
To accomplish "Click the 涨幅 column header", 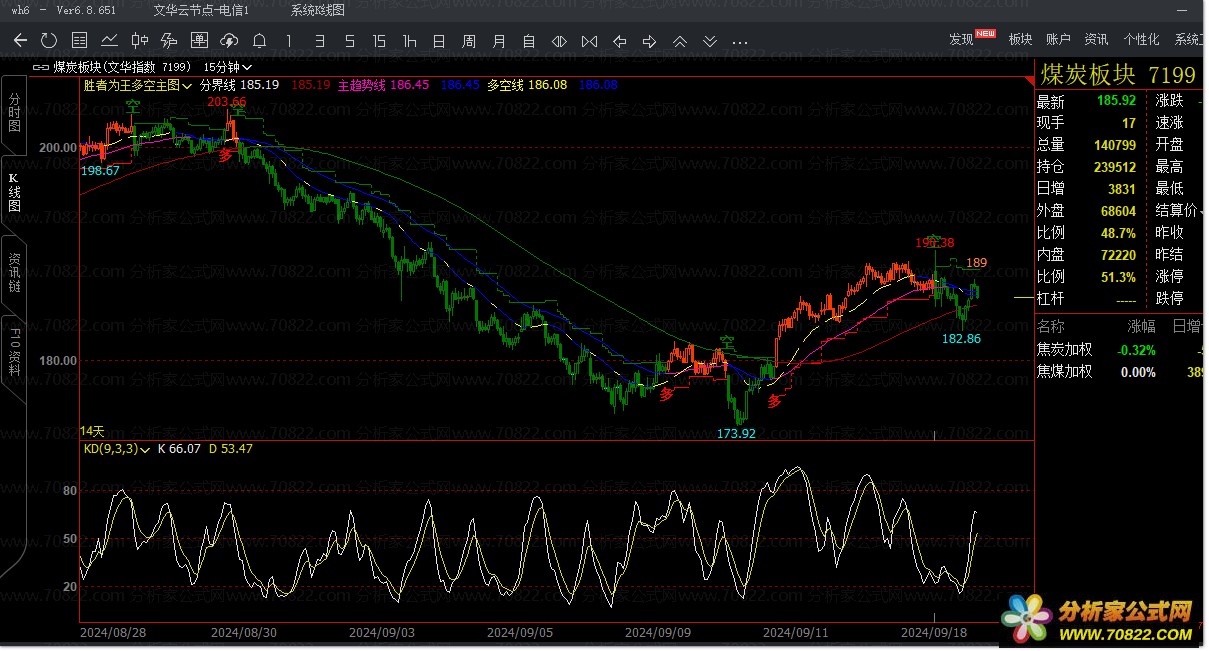I will coord(1142,327).
